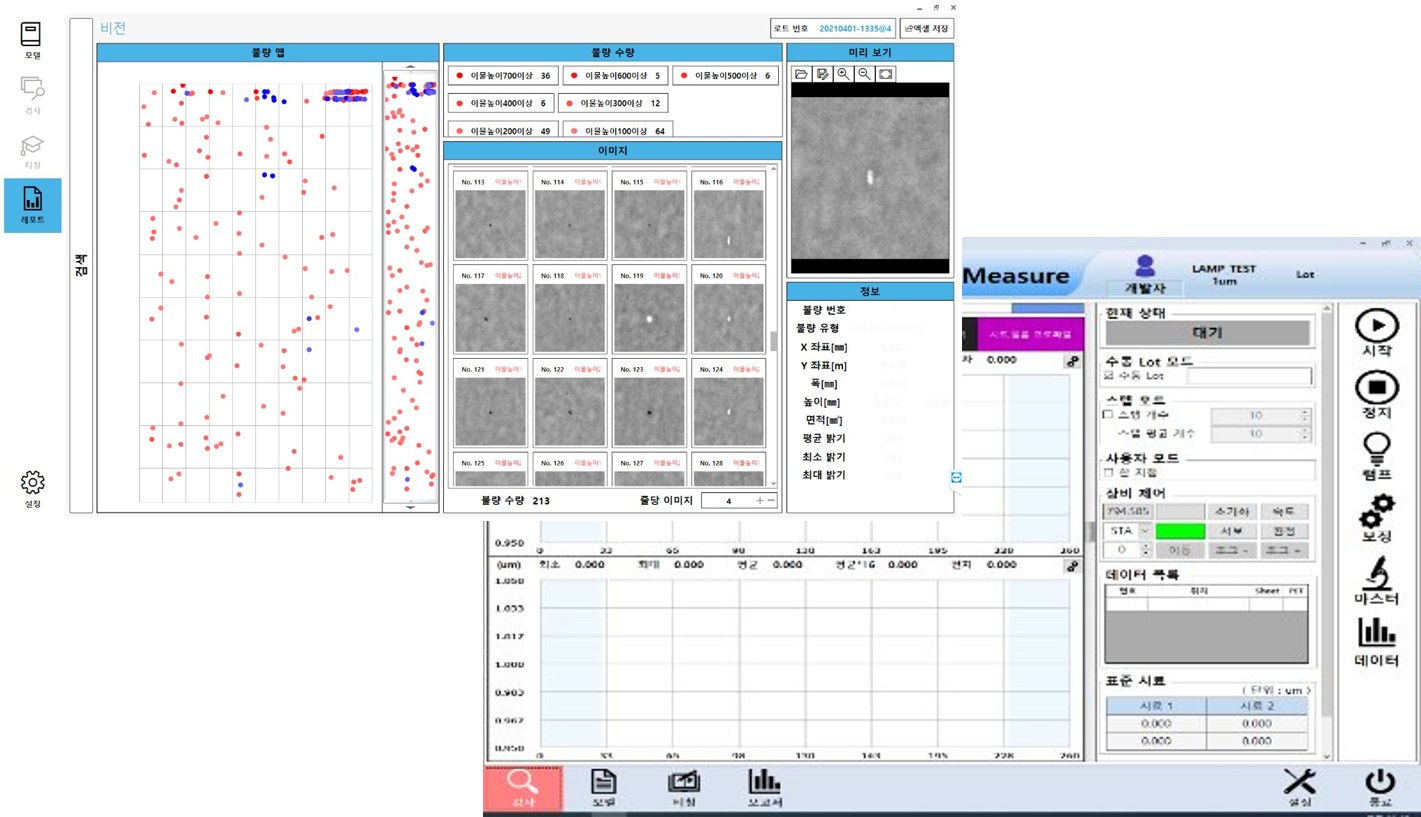Select defect thumbnail No. 123

point(649,404)
